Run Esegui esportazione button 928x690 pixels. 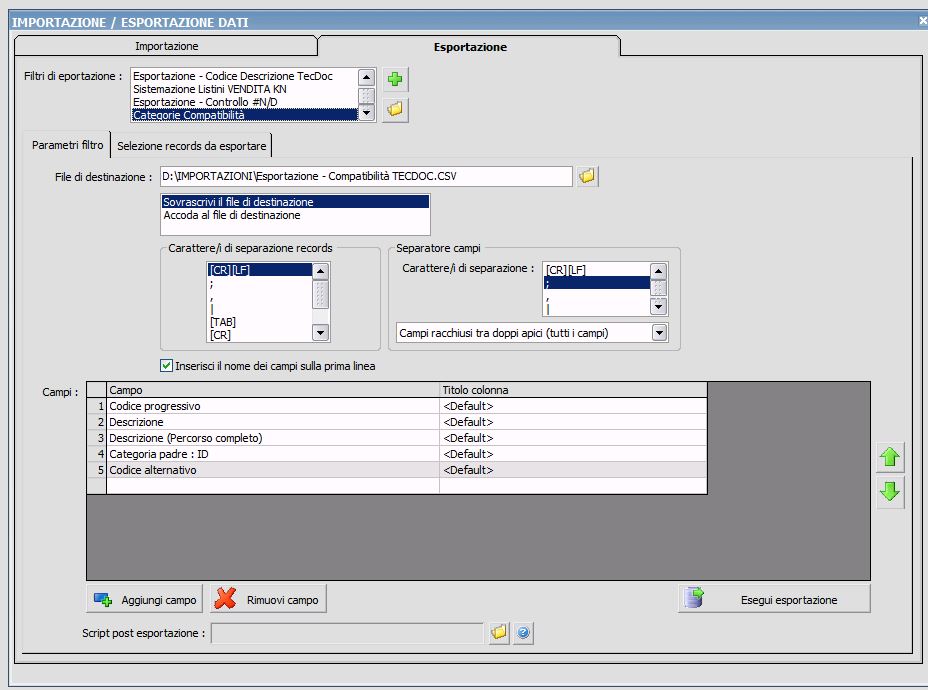(774, 599)
